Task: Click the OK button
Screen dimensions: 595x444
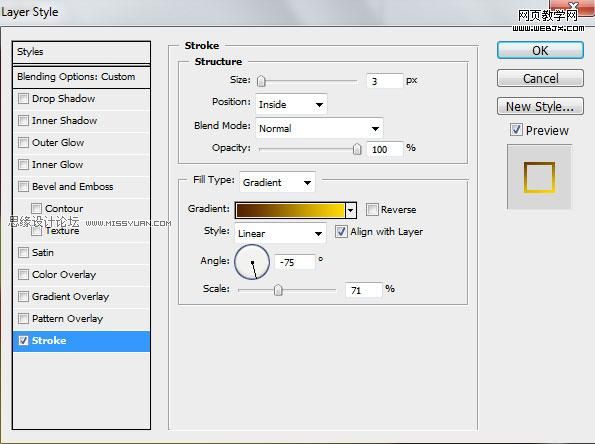Action: pos(540,50)
